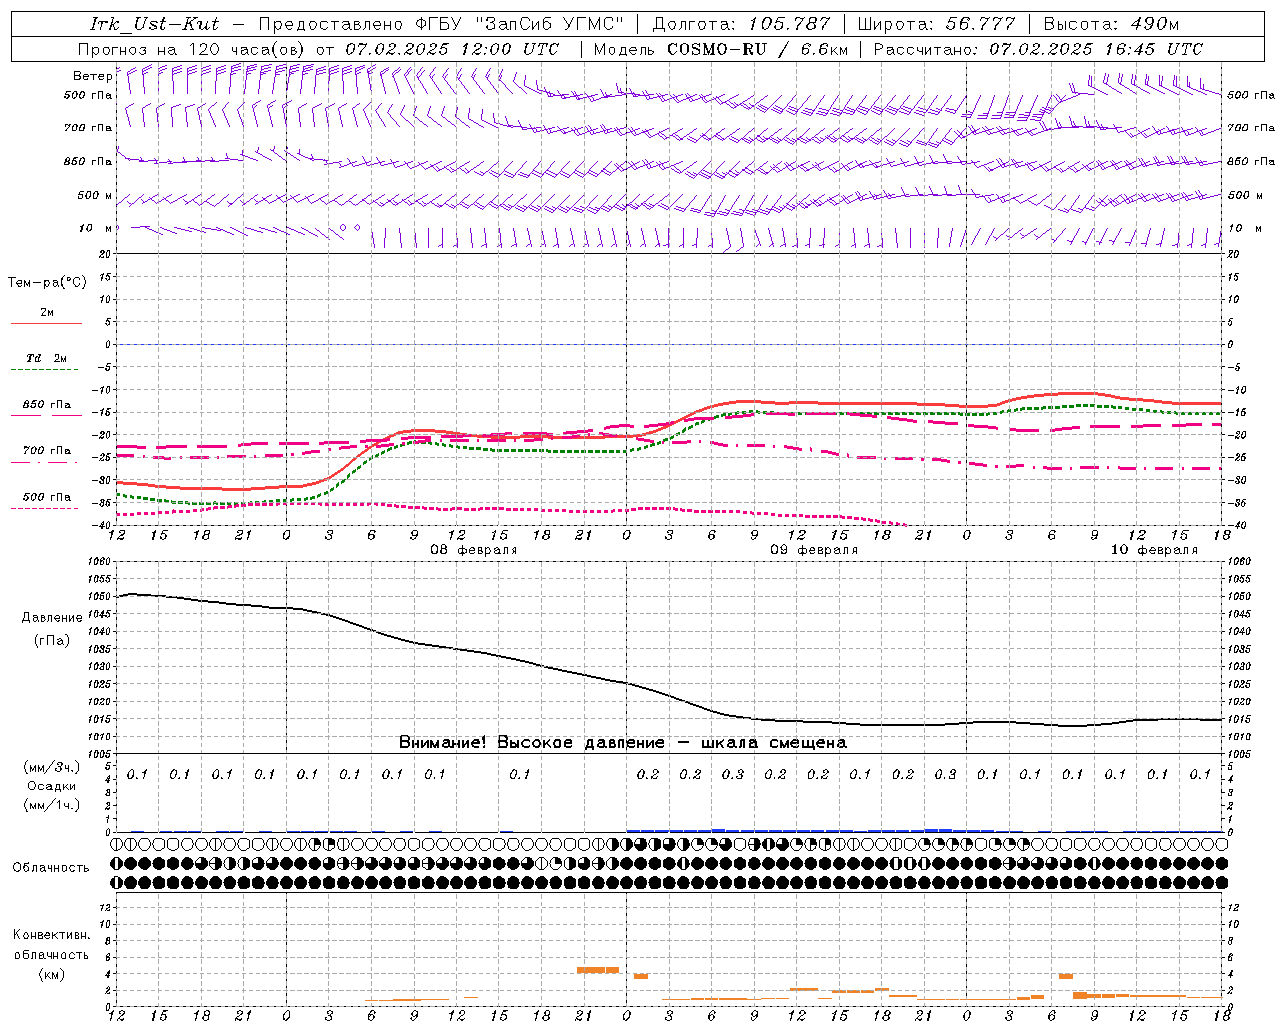
Task: Click the "Осадки" precipitation label
Action: [x=52, y=786]
